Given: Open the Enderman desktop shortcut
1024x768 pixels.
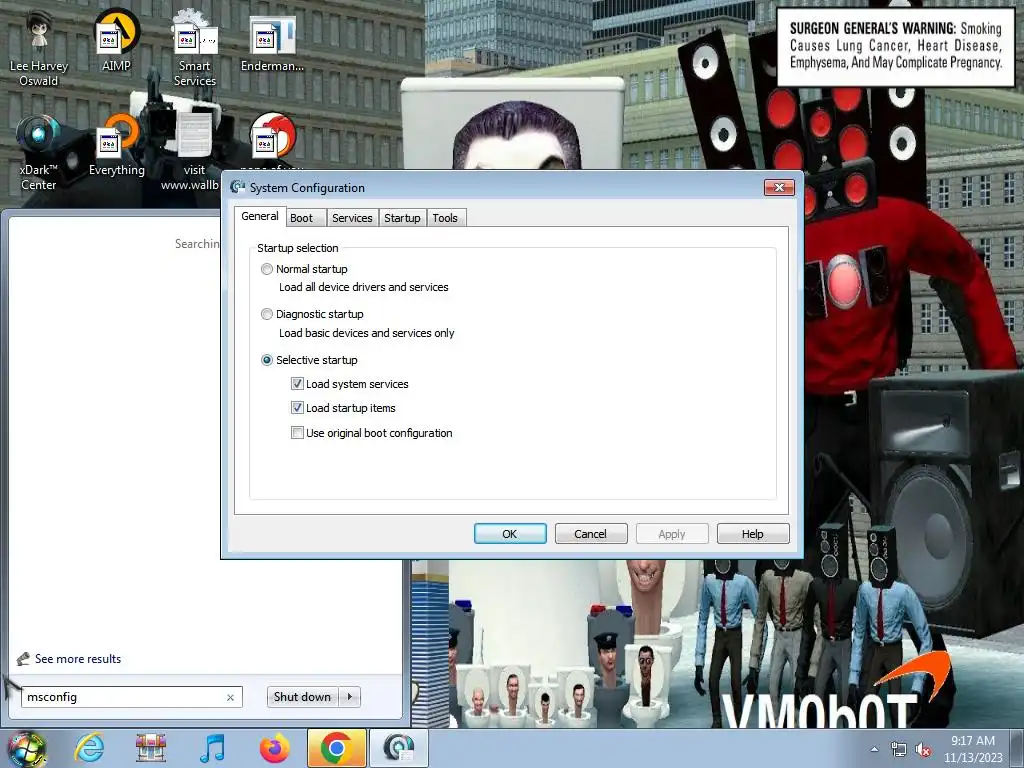Looking at the screenshot, I should coord(272,42).
